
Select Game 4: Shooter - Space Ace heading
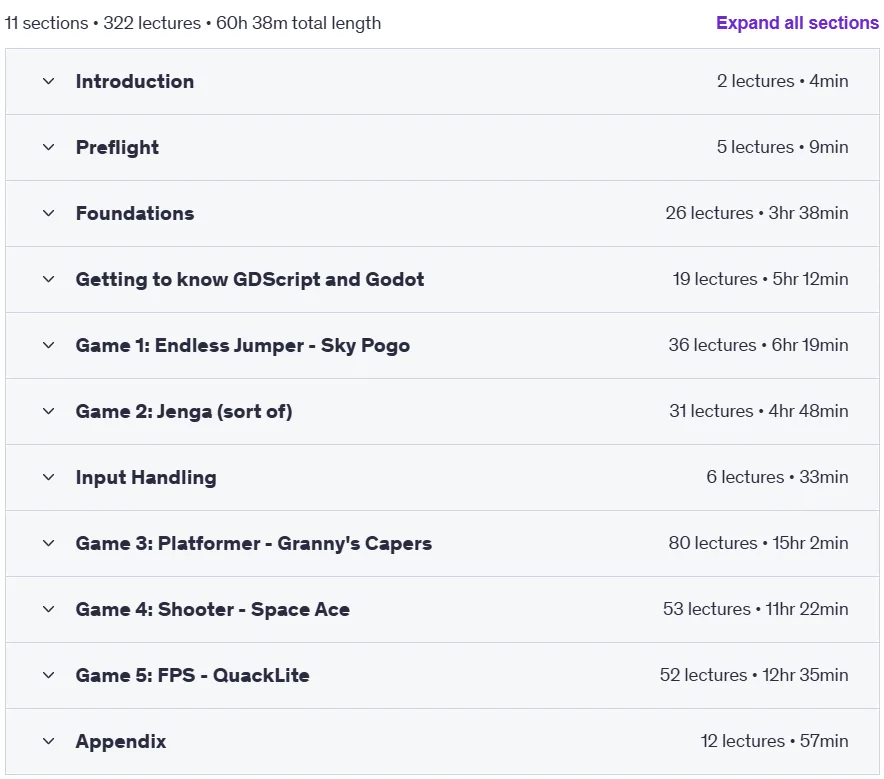pyautogui.click(x=213, y=609)
